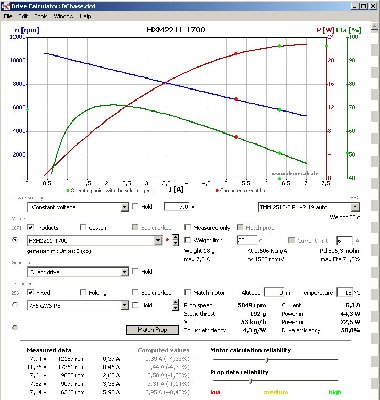Click the 'Measured data' heading

[49, 350]
